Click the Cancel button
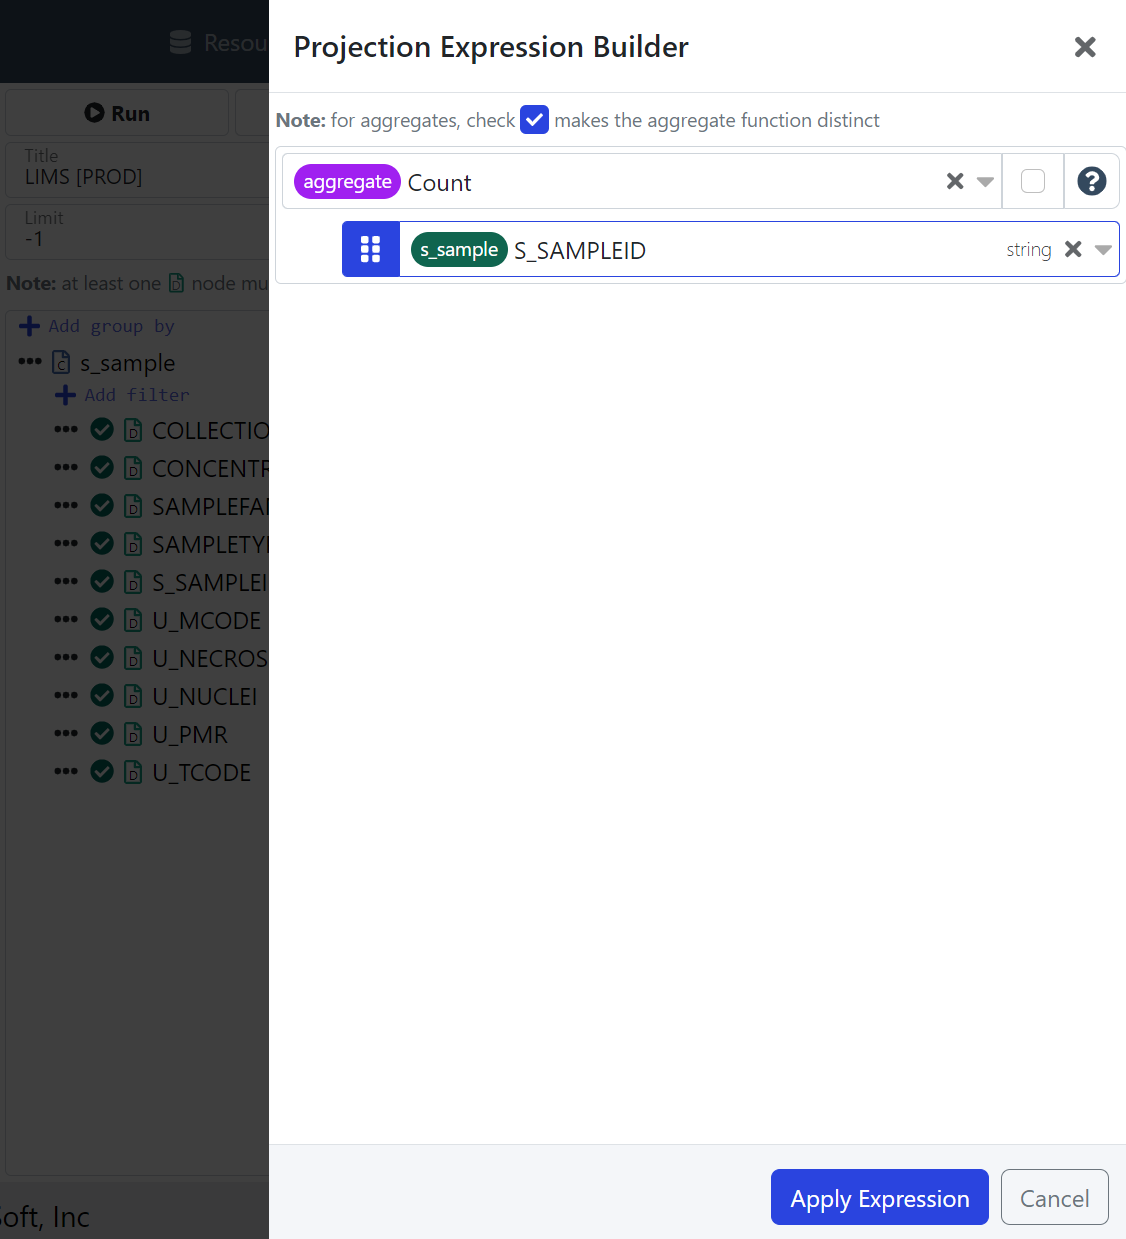This screenshot has height=1239, width=1126. point(1054,1197)
